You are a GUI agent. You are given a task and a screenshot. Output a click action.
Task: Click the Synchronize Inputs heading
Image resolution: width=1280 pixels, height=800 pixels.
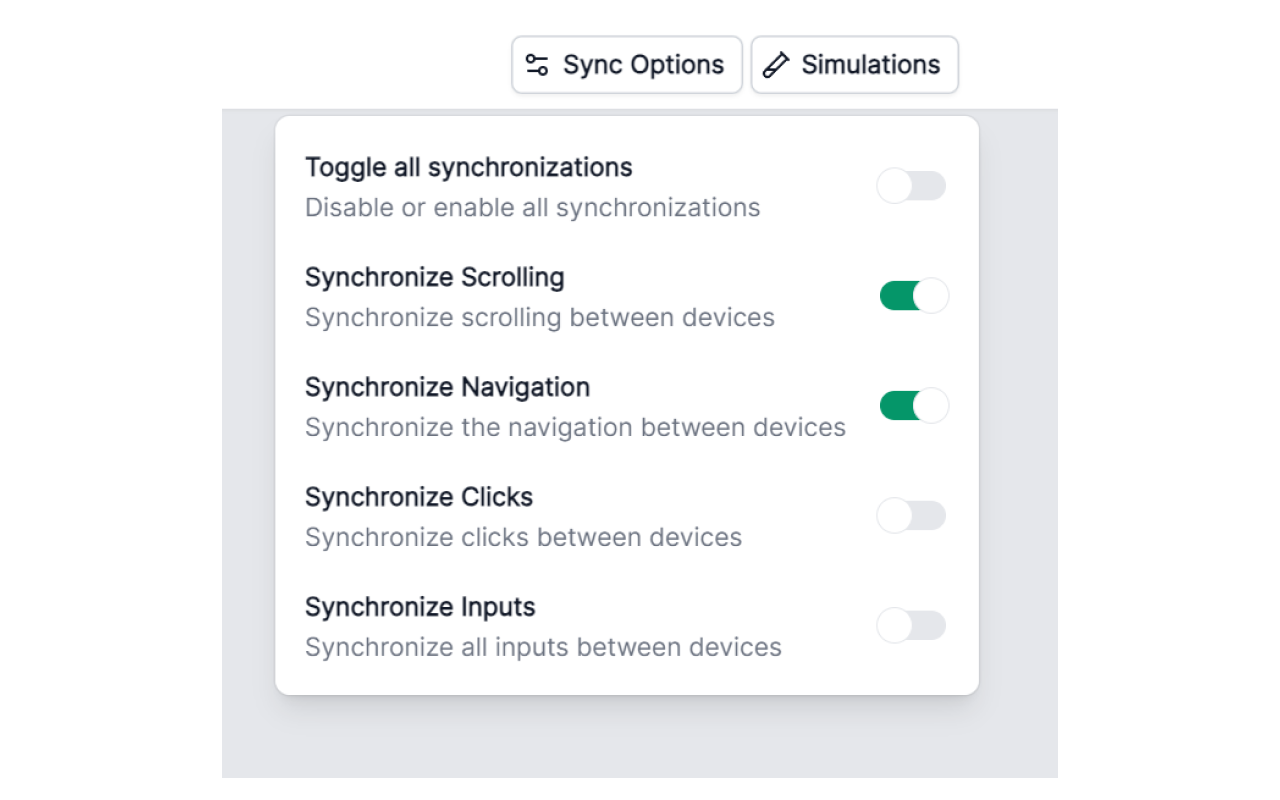pos(420,607)
